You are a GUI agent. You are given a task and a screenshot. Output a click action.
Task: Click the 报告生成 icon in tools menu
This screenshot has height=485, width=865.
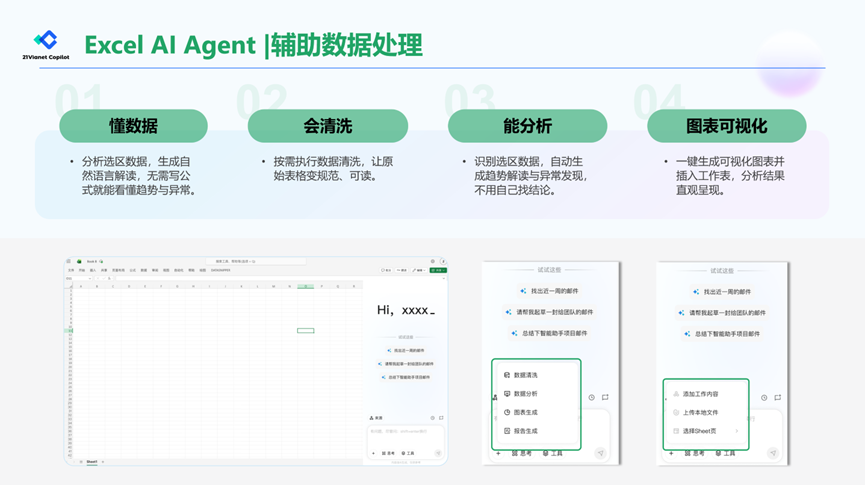[507, 431]
